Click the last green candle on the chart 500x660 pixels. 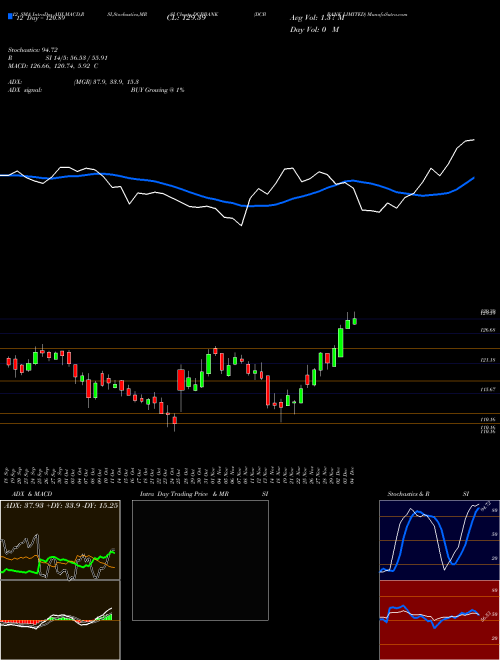pos(355,321)
